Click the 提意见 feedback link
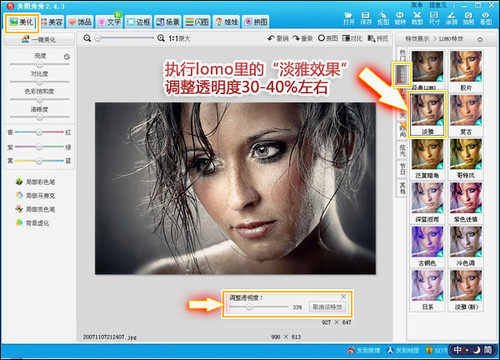The image size is (500, 360). (438, 5)
